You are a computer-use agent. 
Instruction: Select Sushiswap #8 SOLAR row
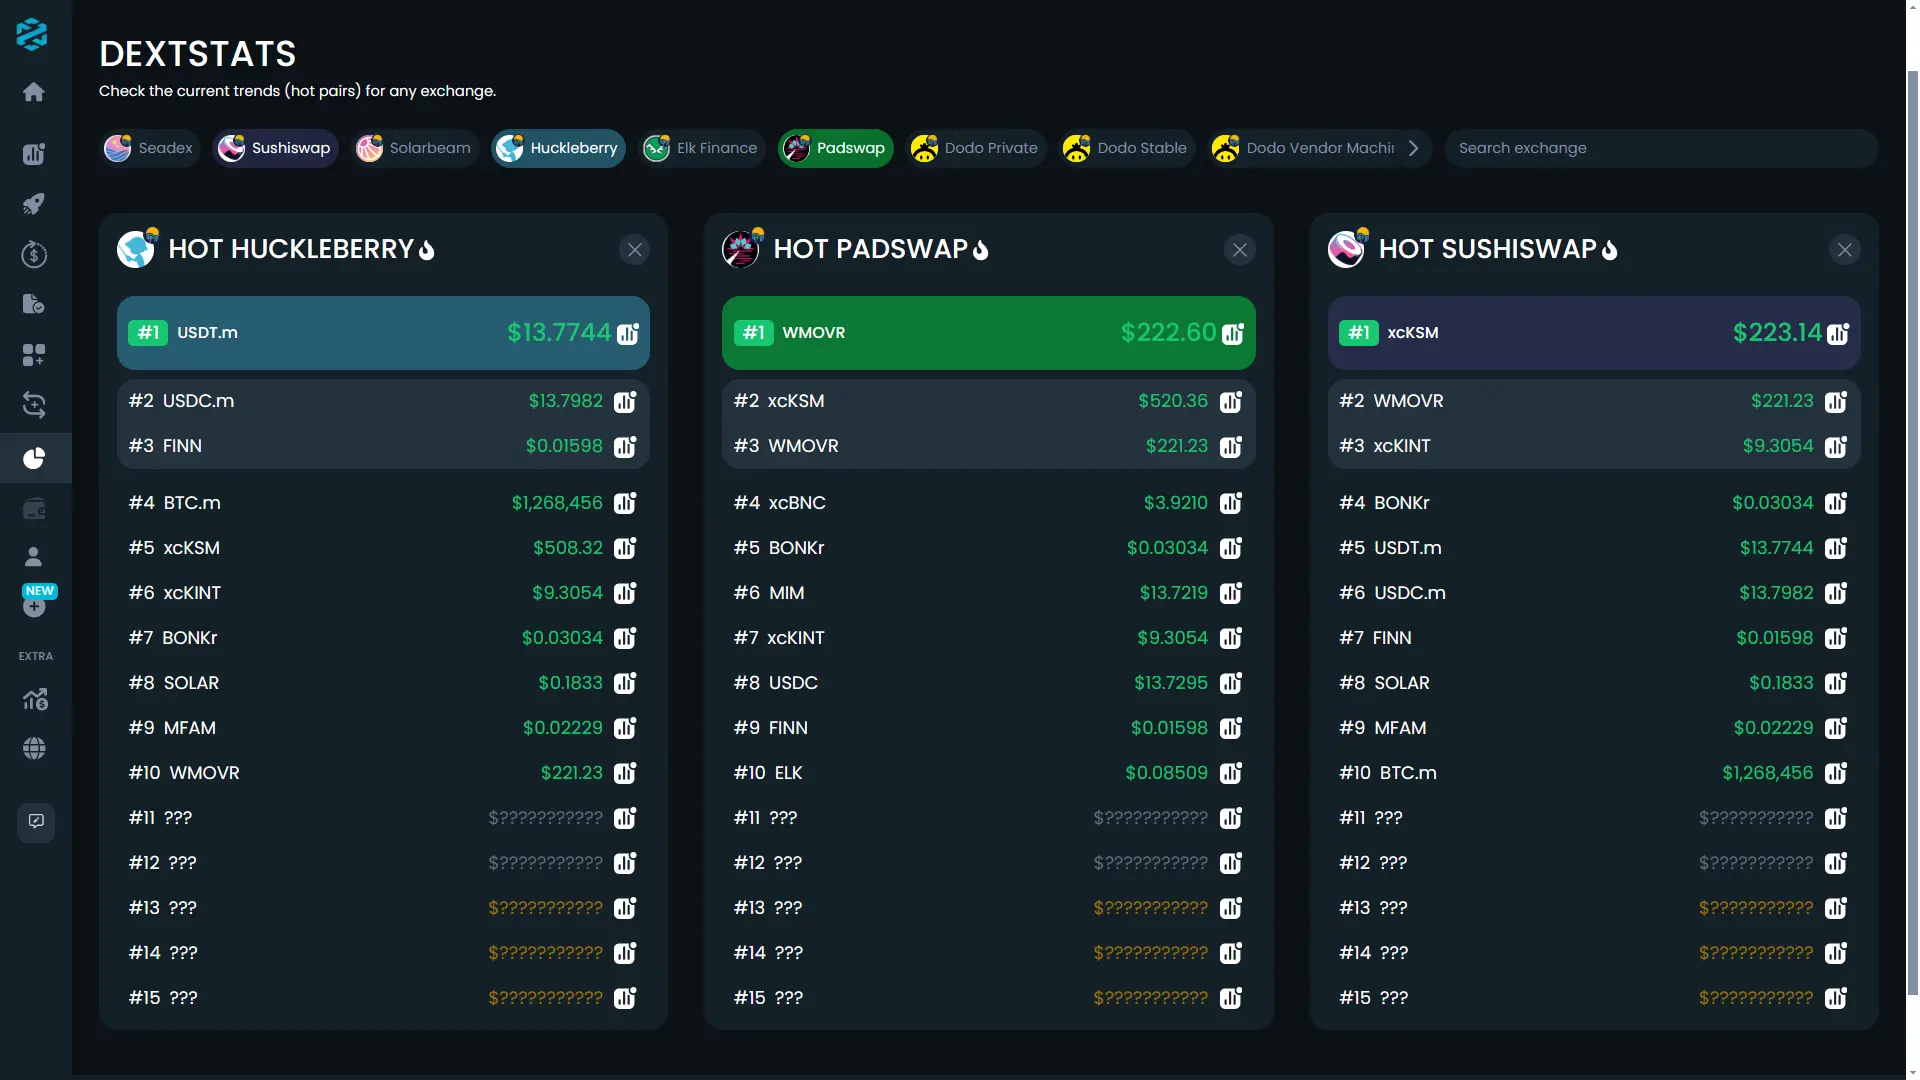tap(1594, 683)
